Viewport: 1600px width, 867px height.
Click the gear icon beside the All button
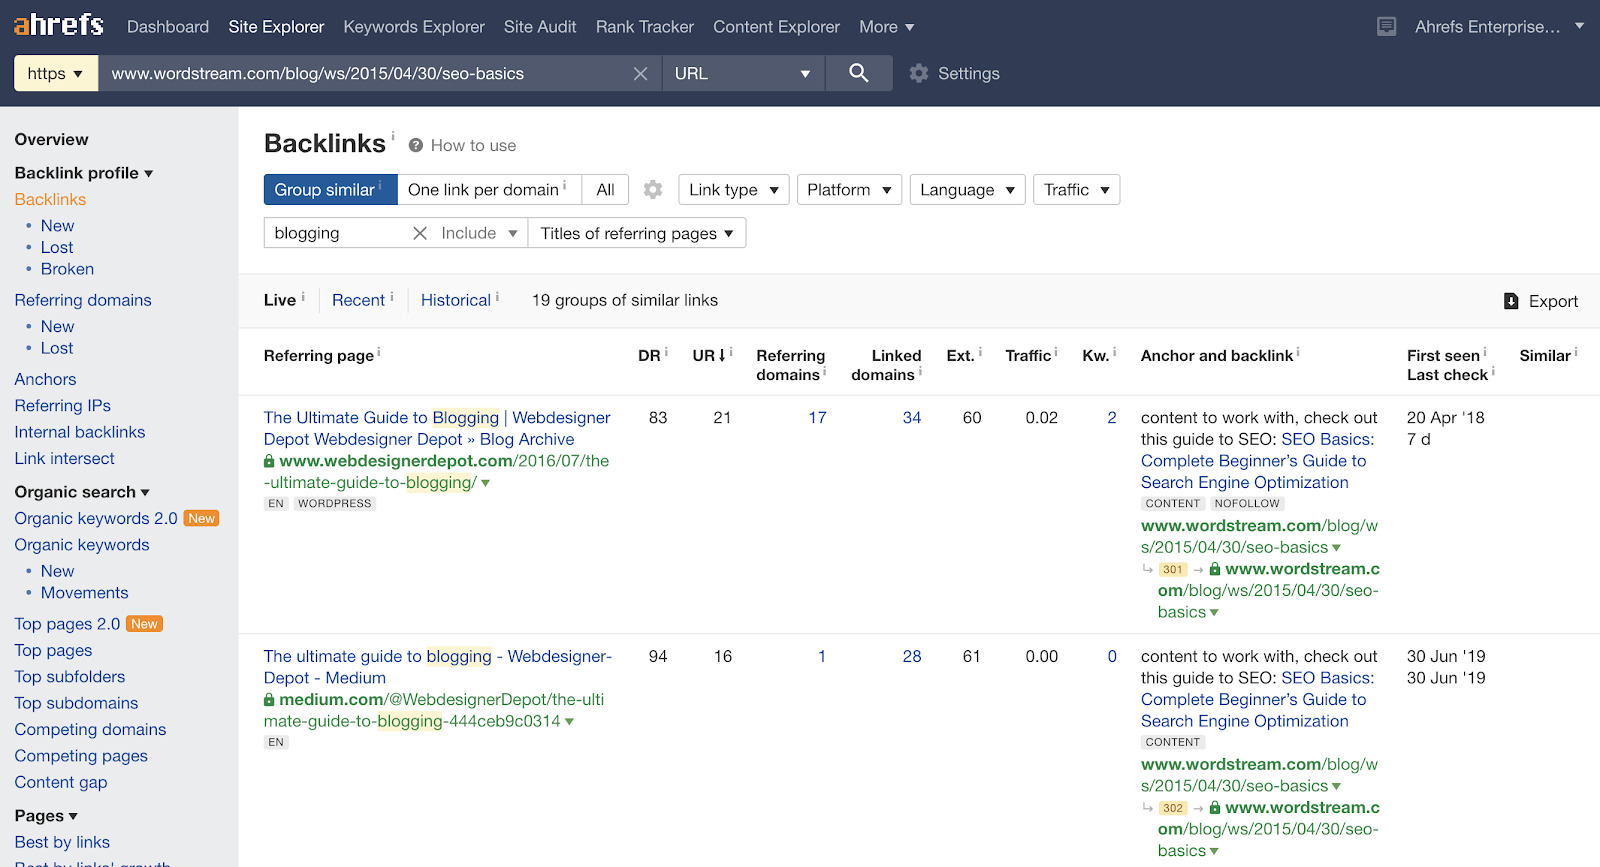tap(653, 190)
